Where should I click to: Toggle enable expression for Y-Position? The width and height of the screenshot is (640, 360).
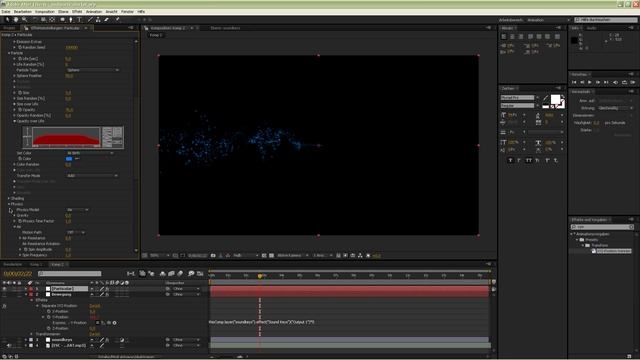click(98, 323)
